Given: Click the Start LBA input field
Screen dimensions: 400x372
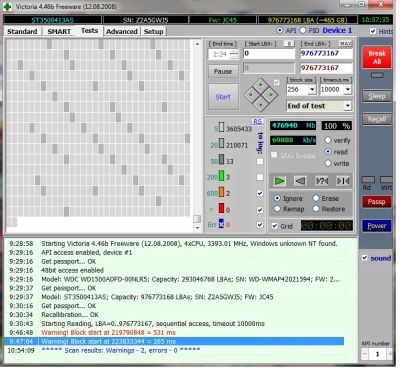Looking at the screenshot, I should [x=269, y=53].
